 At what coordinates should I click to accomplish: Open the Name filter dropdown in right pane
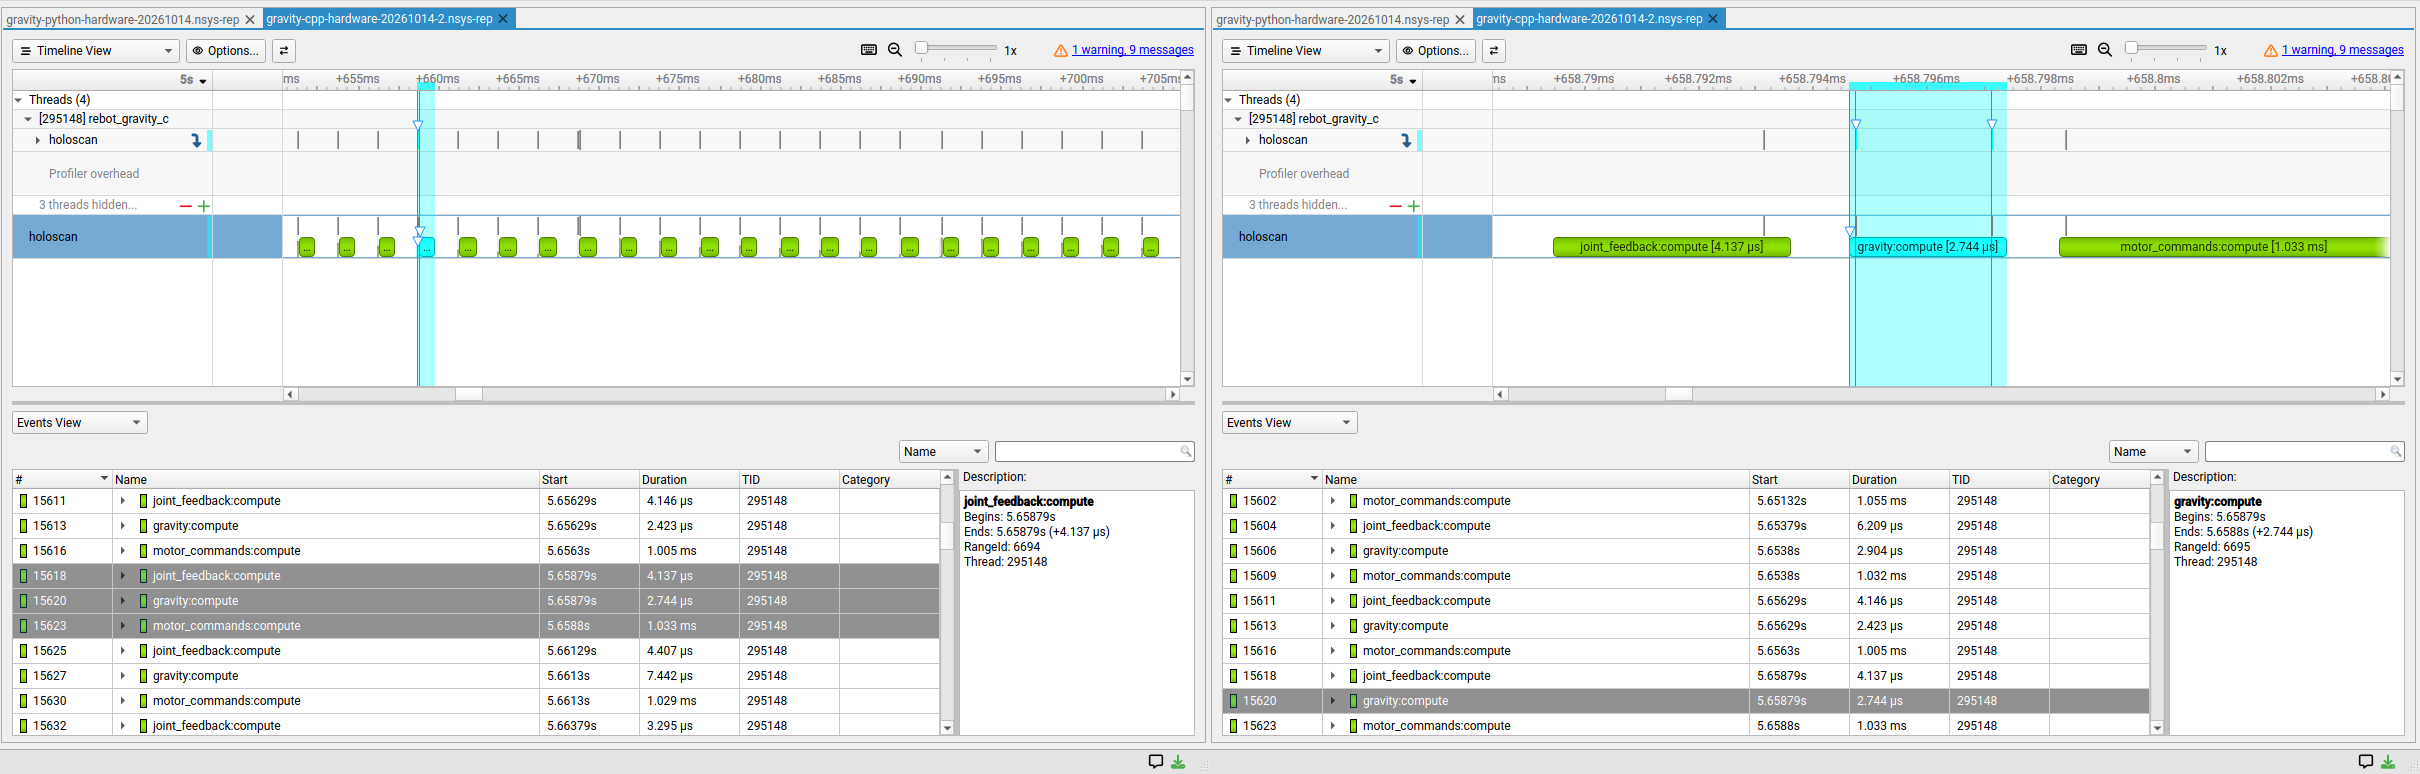click(x=2154, y=452)
